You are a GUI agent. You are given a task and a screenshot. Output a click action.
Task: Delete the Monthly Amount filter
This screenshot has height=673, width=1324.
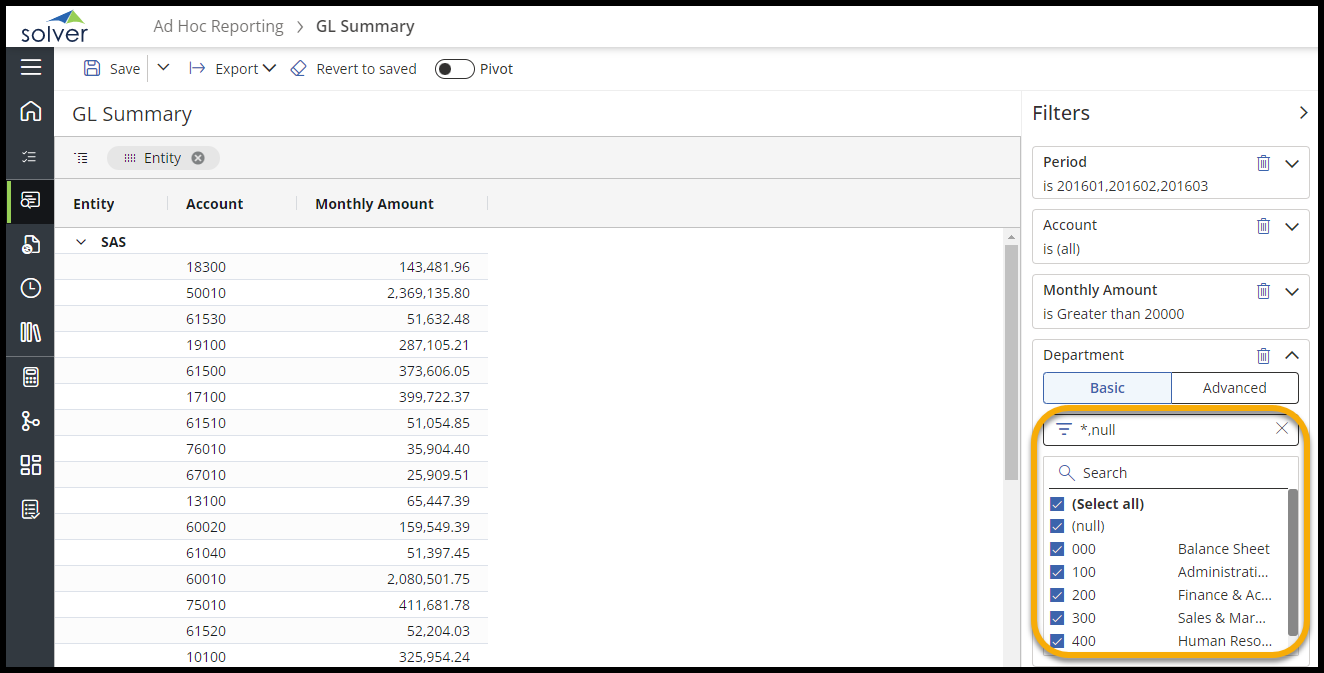(x=1263, y=291)
